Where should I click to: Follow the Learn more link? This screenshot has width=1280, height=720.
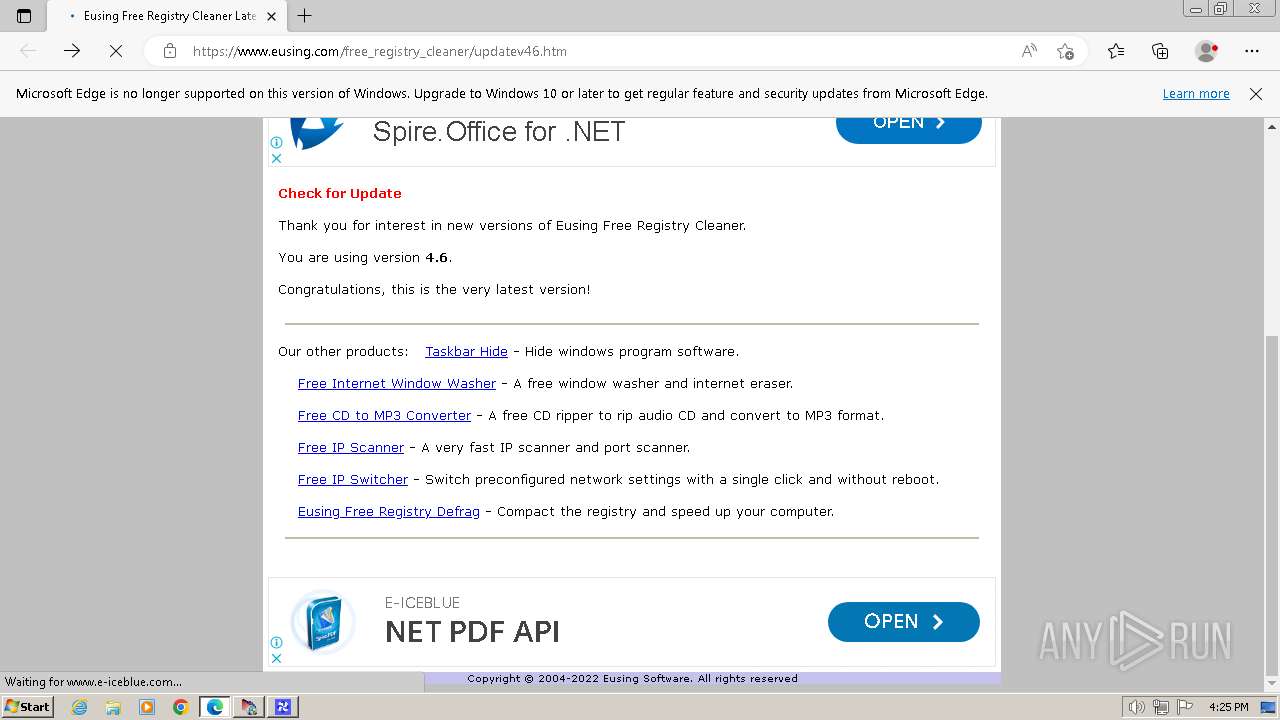pyautogui.click(x=1196, y=94)
